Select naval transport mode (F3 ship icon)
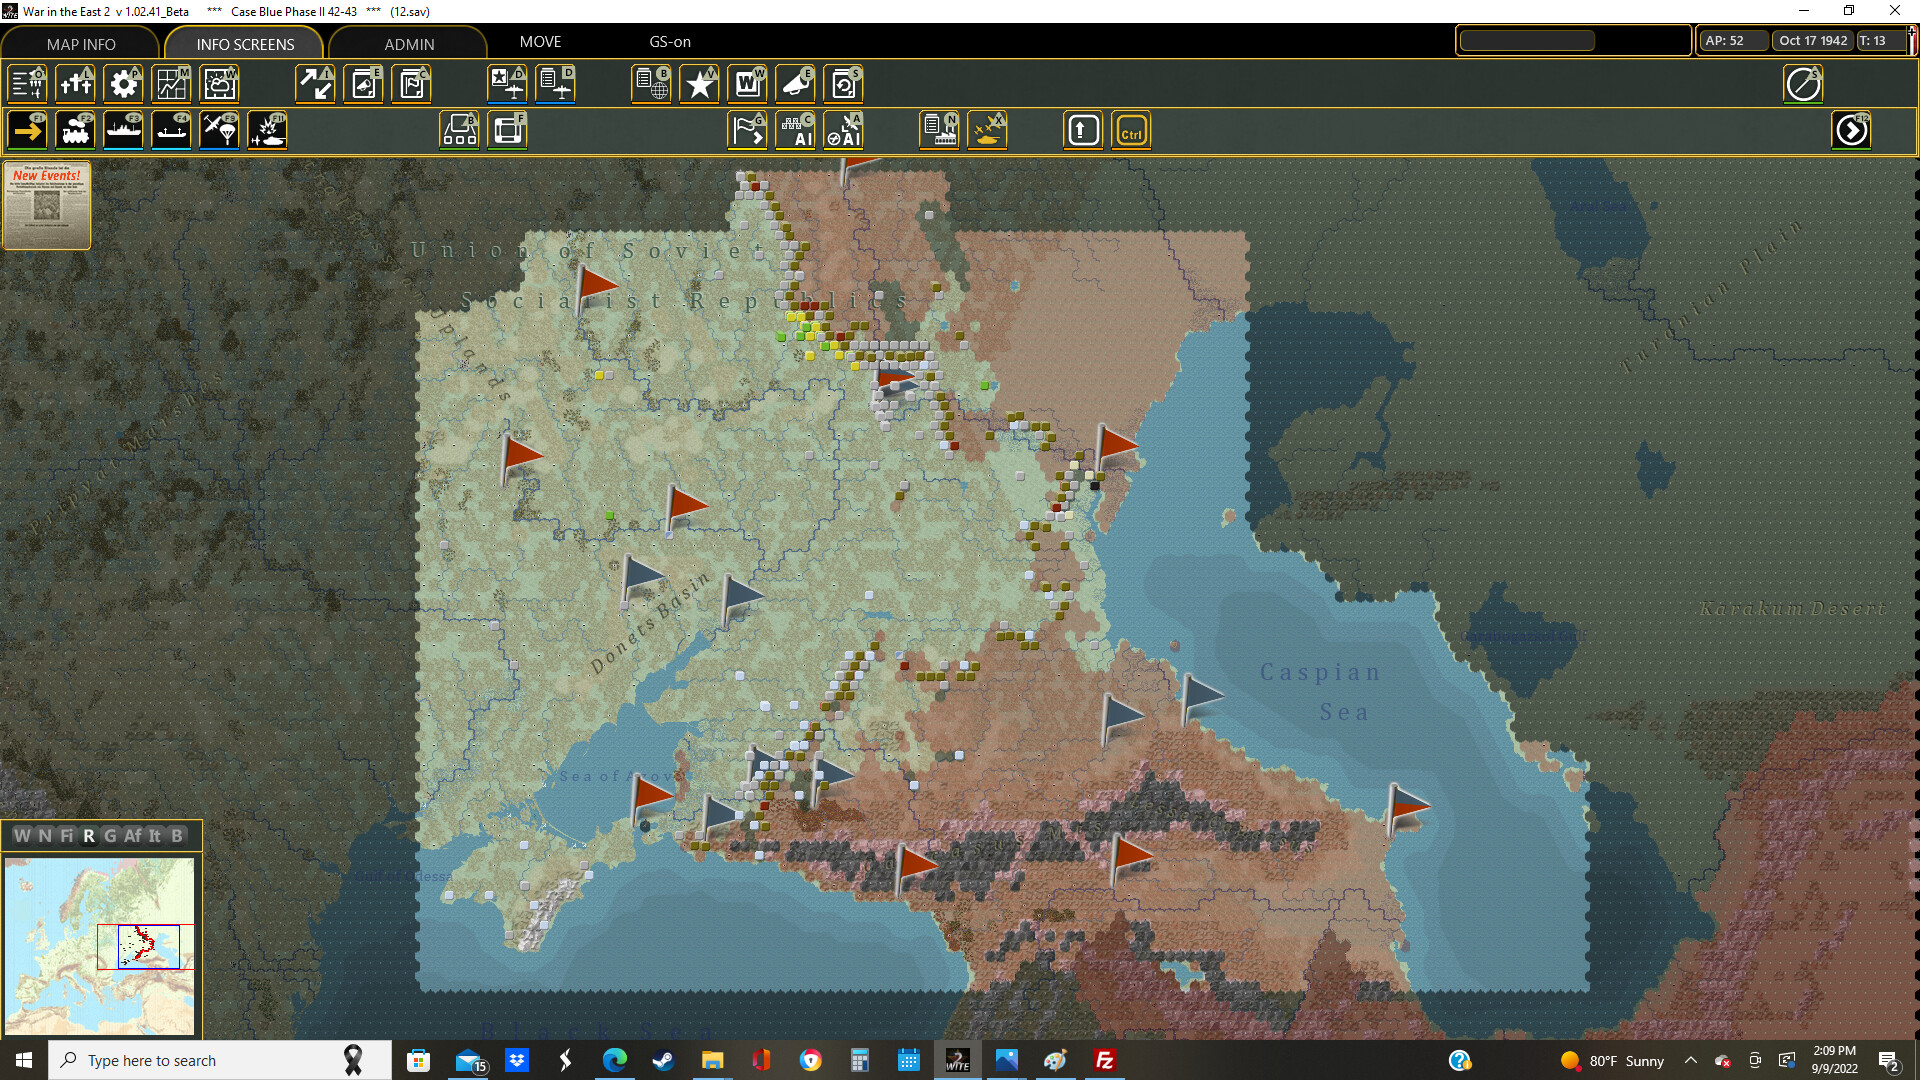 coord(123,129)
